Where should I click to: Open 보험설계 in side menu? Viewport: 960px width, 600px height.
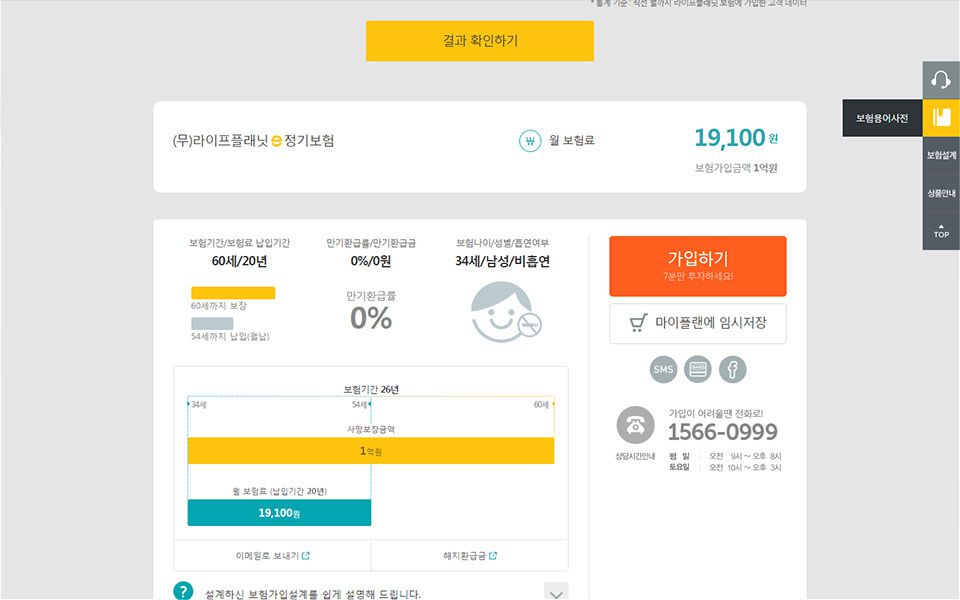(941, 156)
